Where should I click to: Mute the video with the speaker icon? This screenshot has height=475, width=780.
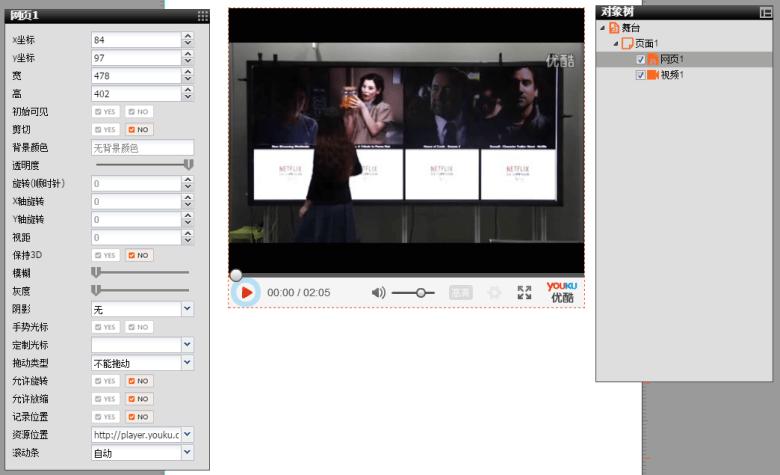click(378, 292)
